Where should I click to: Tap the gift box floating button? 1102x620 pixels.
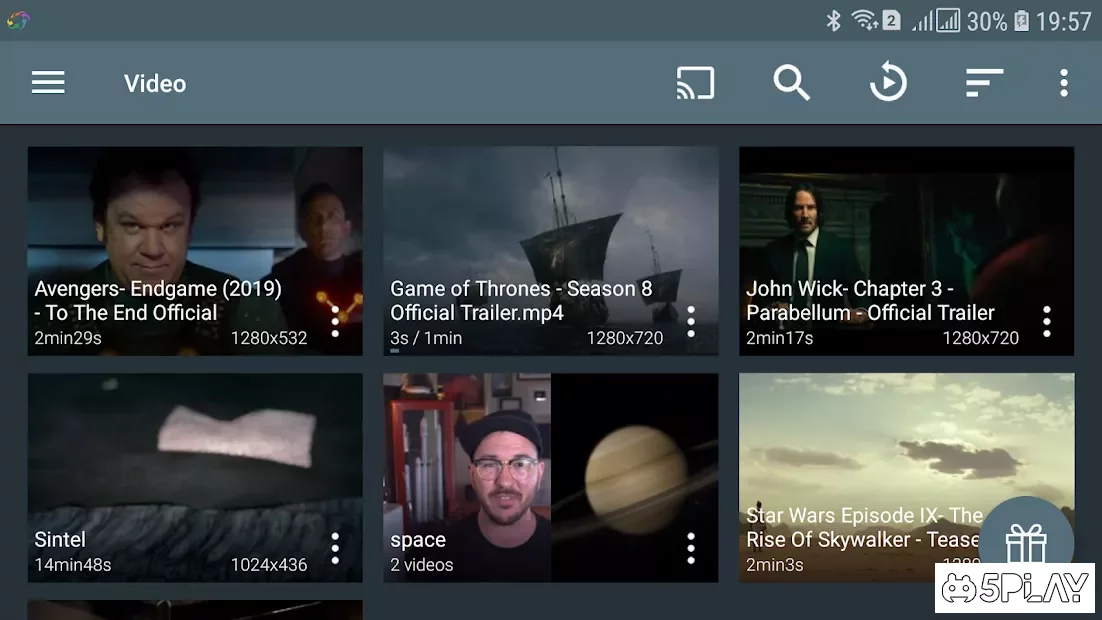[1025, 544]
